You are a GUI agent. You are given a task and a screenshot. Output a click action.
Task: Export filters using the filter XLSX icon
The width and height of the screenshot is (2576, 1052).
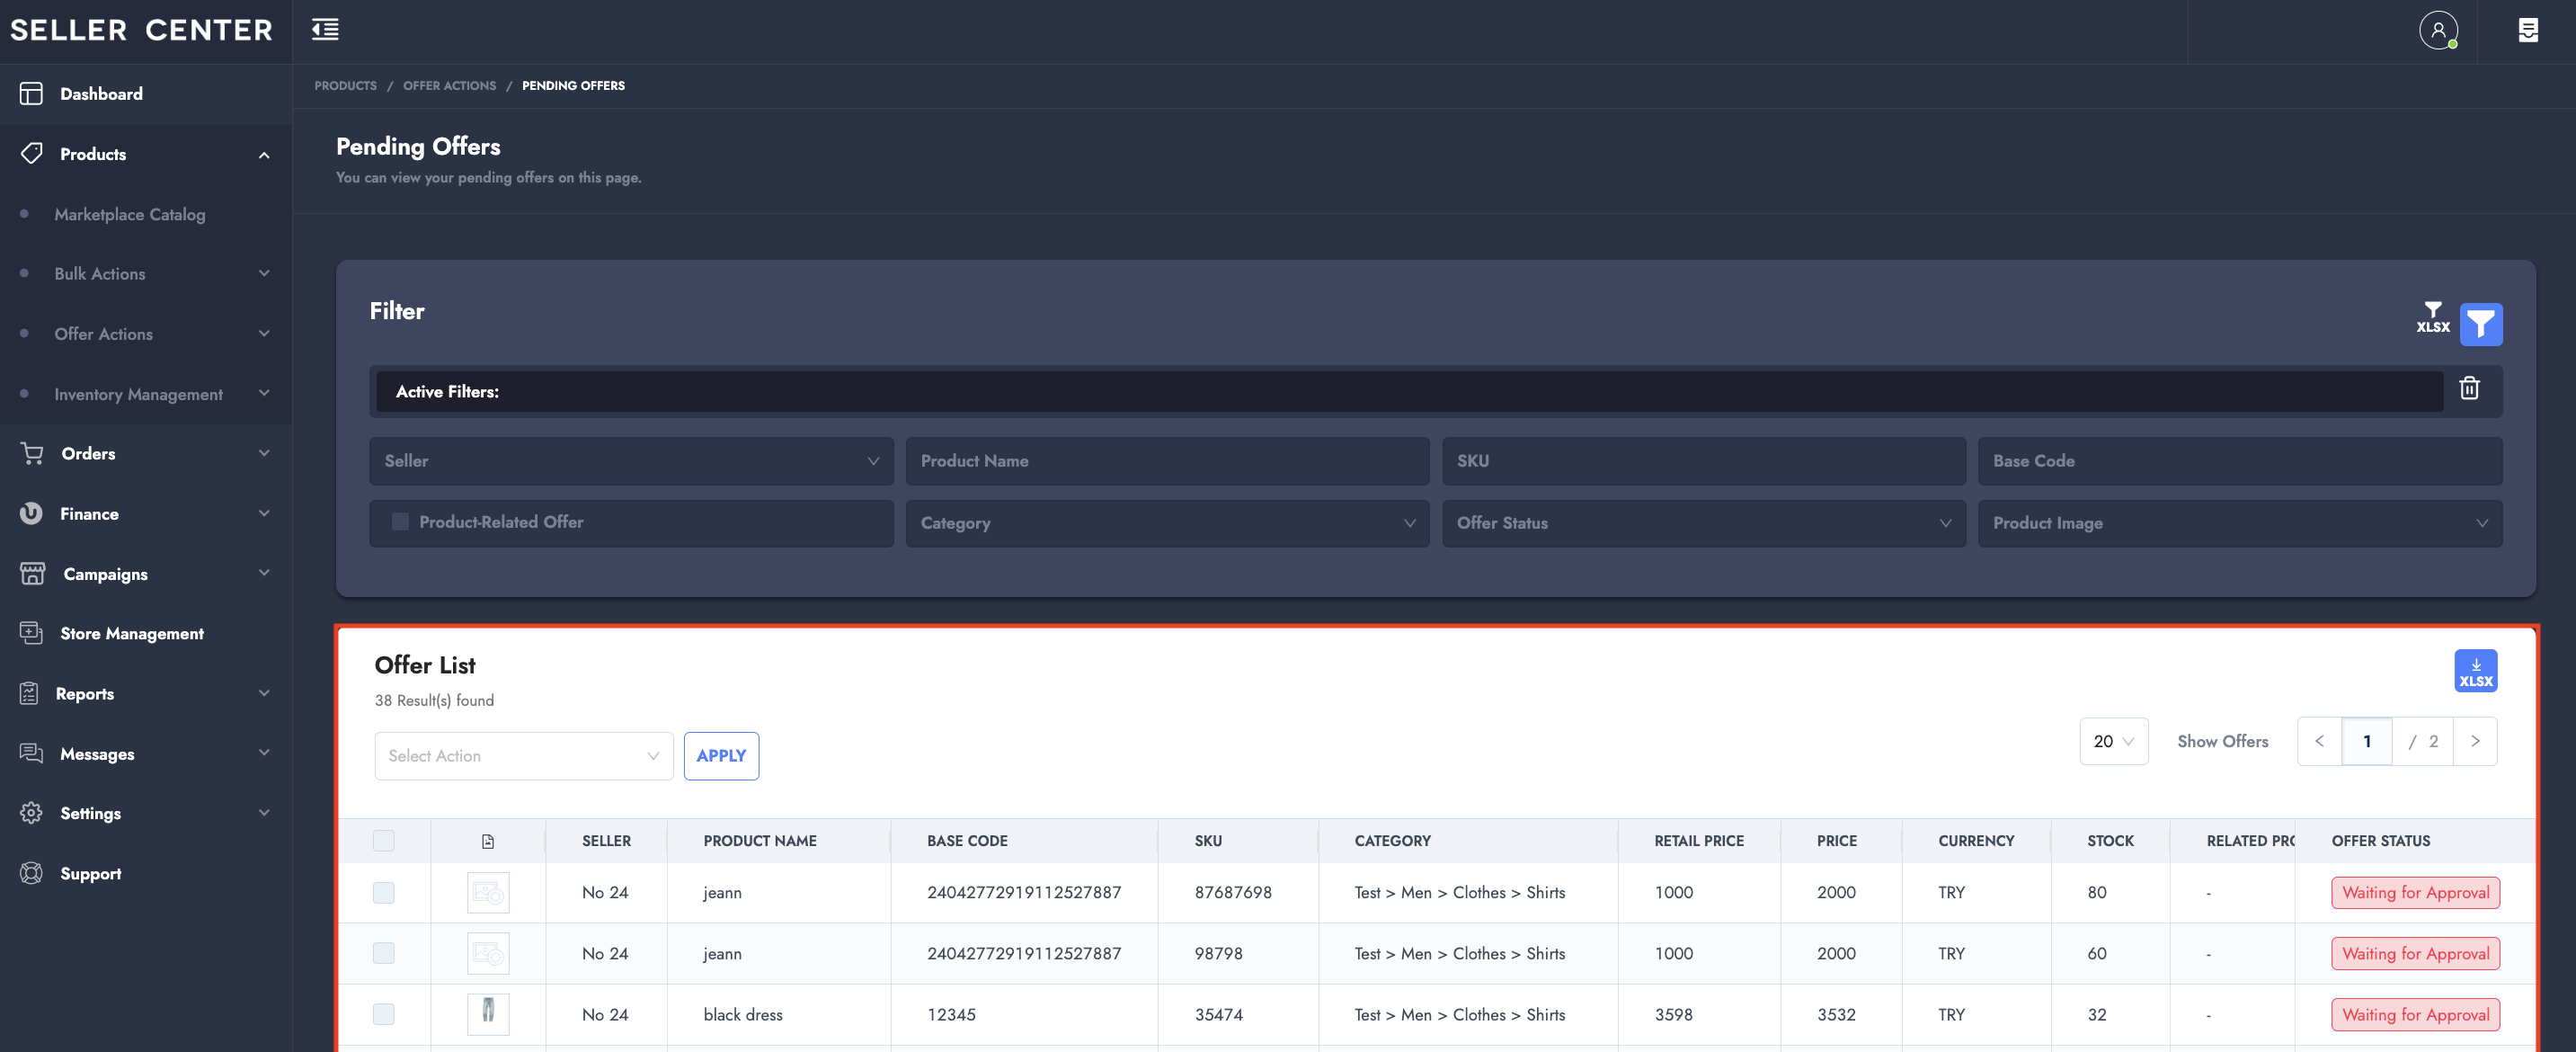pyautogui.click(x=2432, y=318)
